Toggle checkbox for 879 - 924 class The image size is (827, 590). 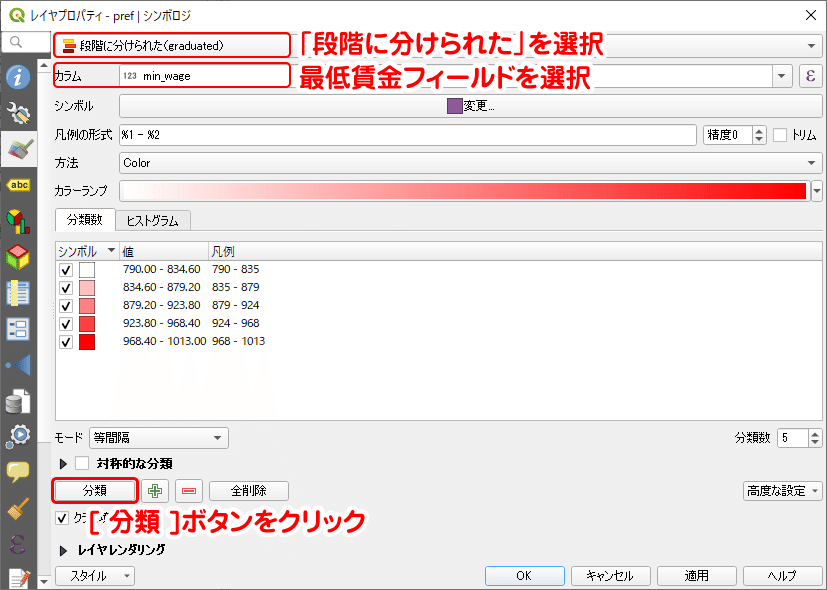(65, 306)
